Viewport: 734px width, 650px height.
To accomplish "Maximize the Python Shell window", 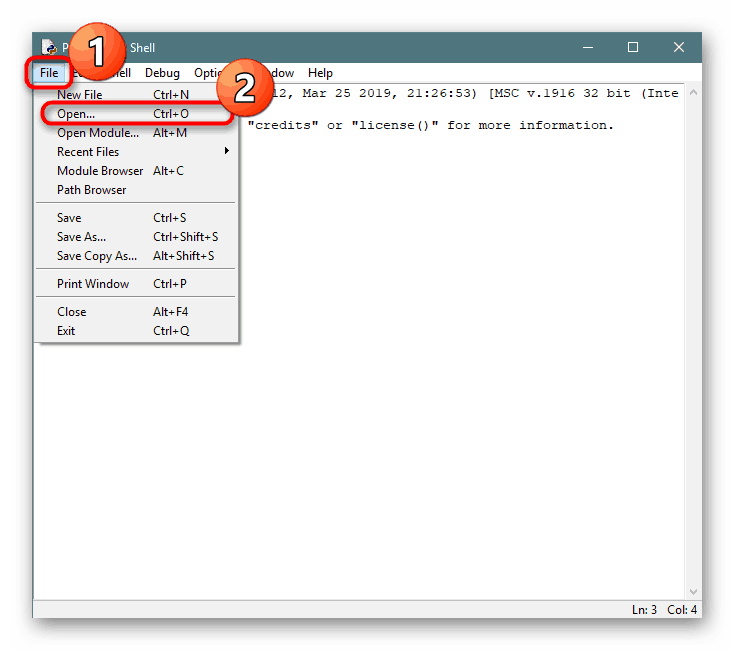I will pyautogui.click(x=633, y=47).
